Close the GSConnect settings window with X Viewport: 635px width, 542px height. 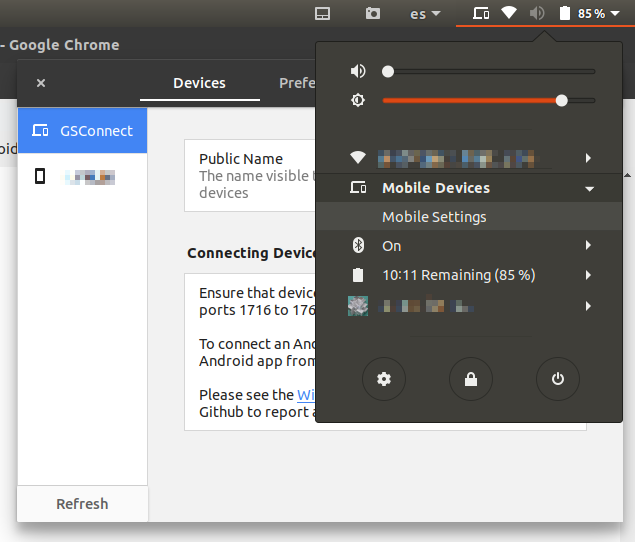41,83
